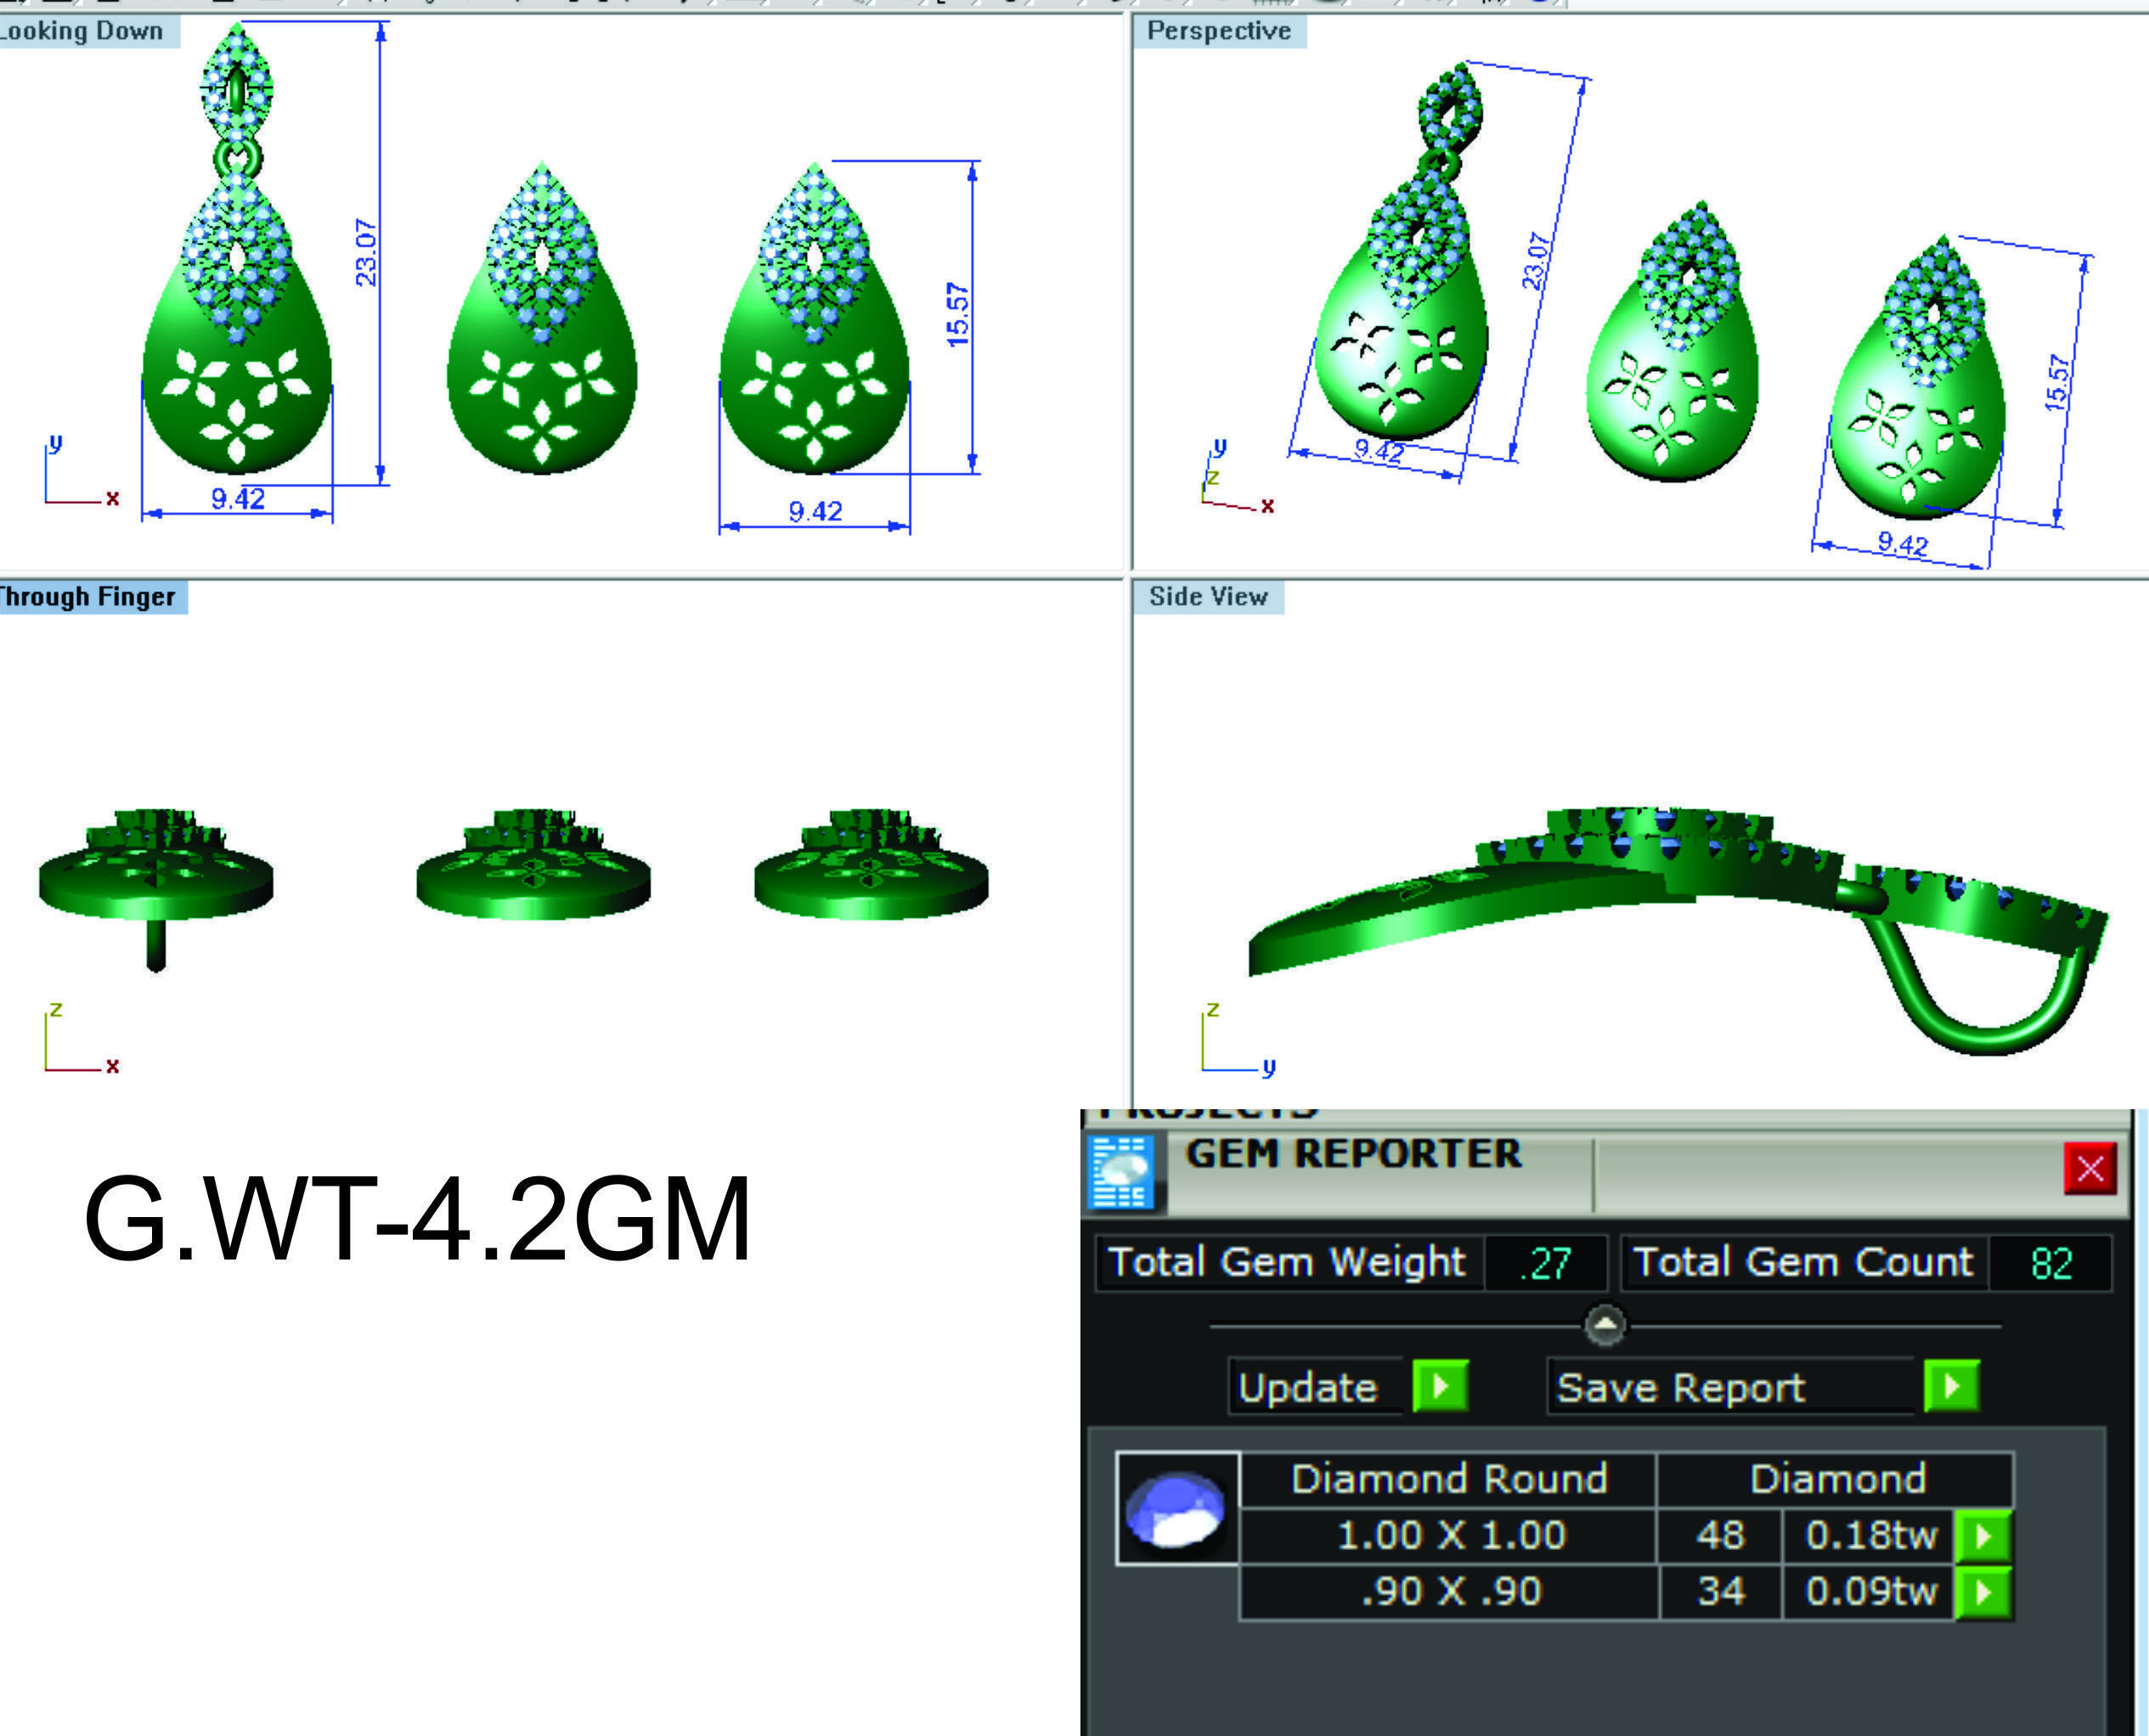Image resolution: width=2149 pixels, height=1736 pixels.
Task: Select the 23.07 dimension in Perspective viewport
Action: (x=1535, y=261)
